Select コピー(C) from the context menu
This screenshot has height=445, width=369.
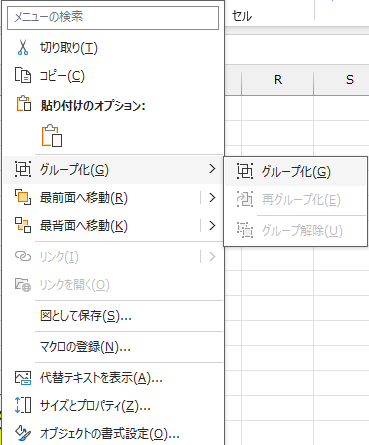(113, 76)
